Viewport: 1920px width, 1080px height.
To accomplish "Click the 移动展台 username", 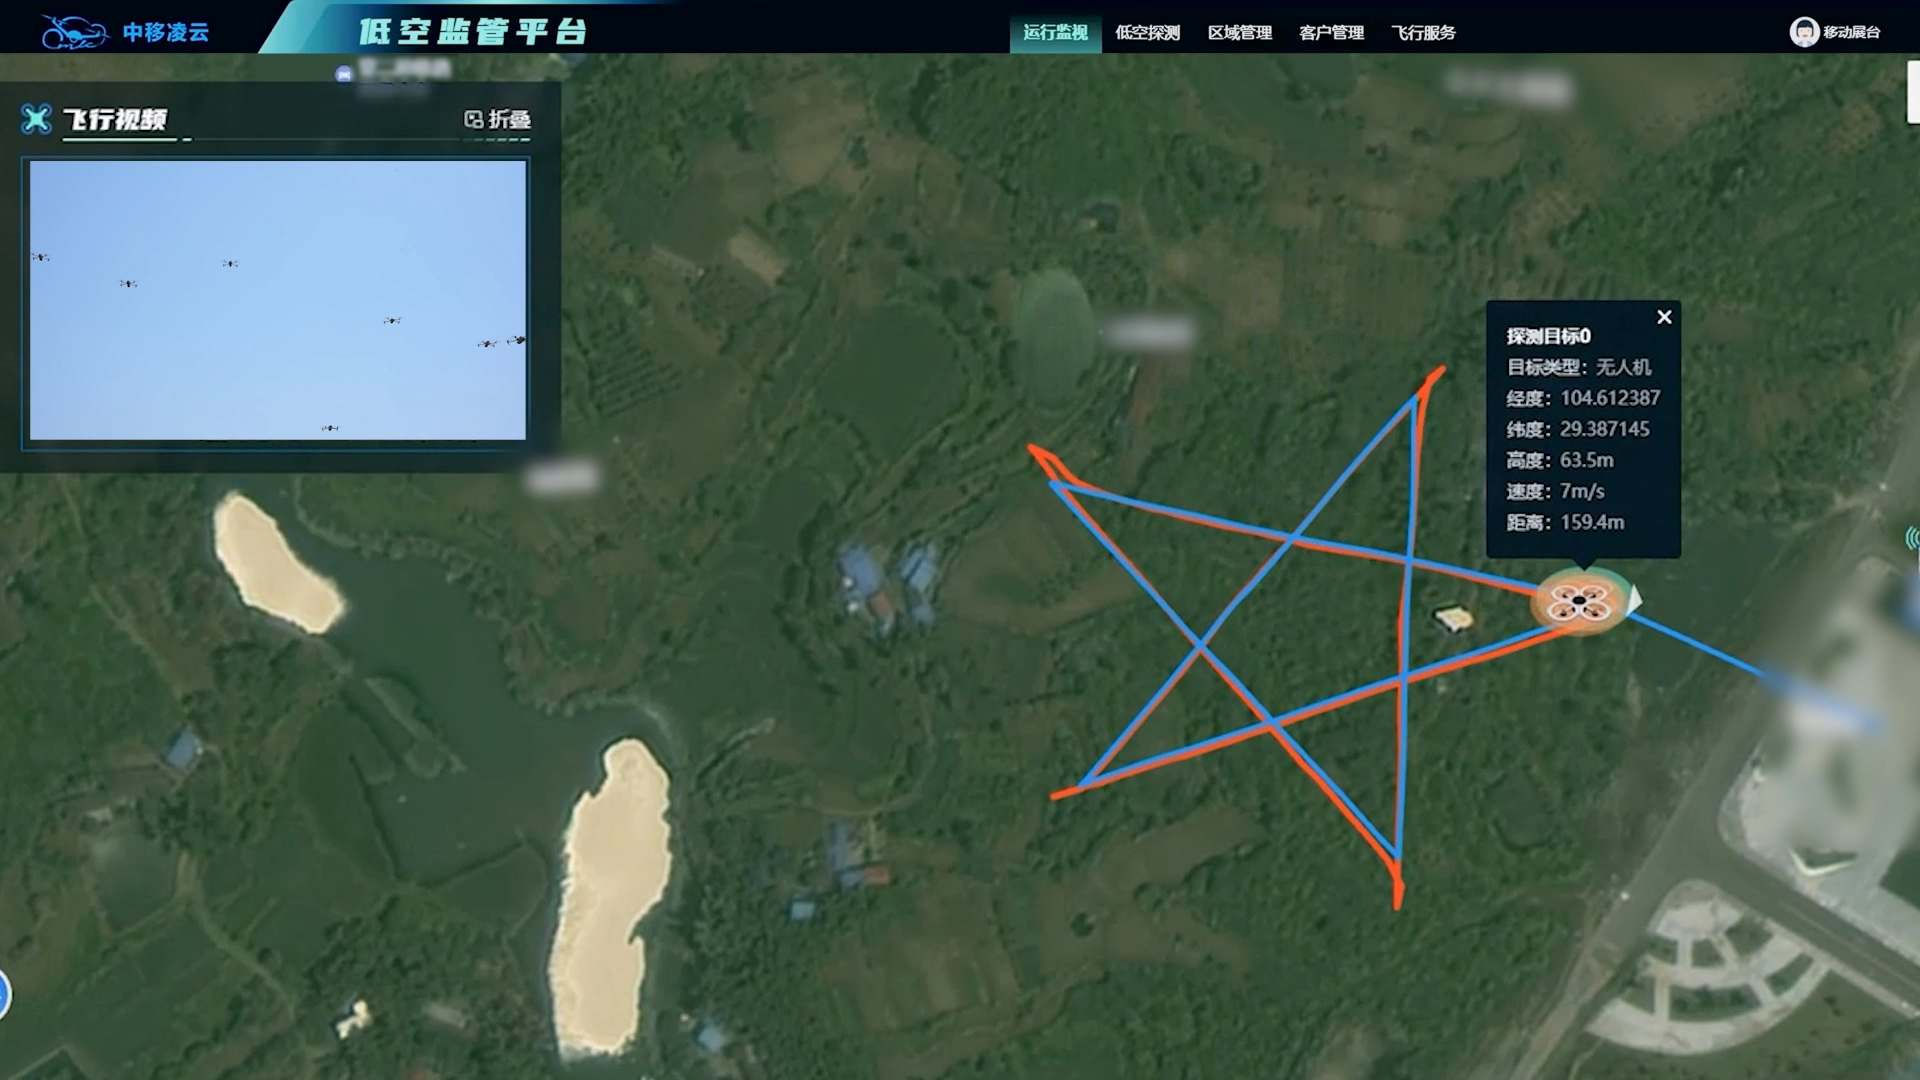I will pyautogui.click(x=1851, y=32).
